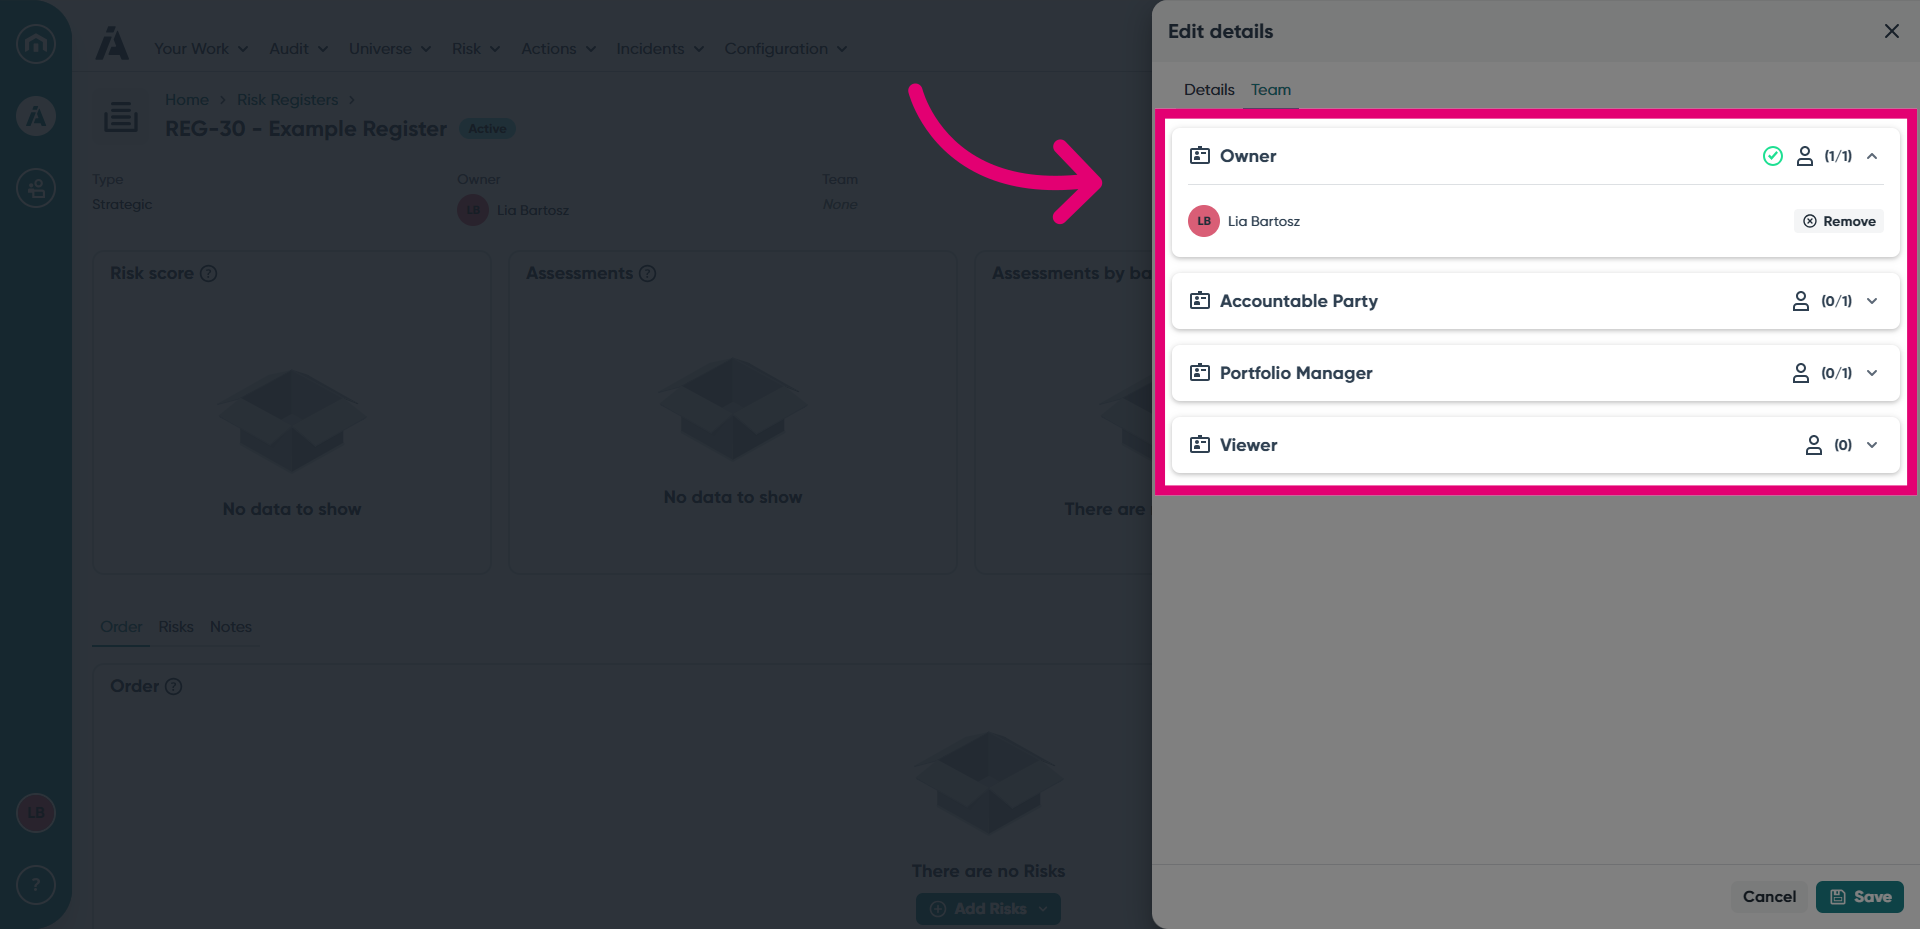Save the edited details

pyautogui.click(x=1860, y=897)
